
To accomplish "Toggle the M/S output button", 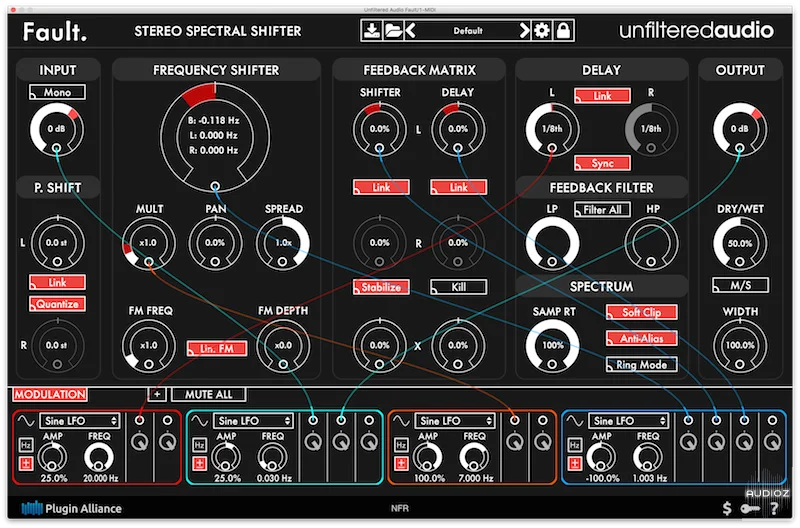I will [740, 286].
